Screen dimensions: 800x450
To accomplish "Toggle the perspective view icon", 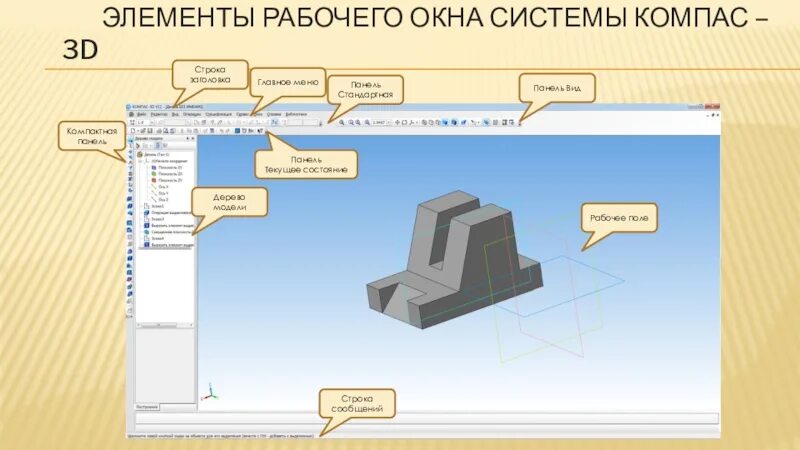I will [464, 122].
